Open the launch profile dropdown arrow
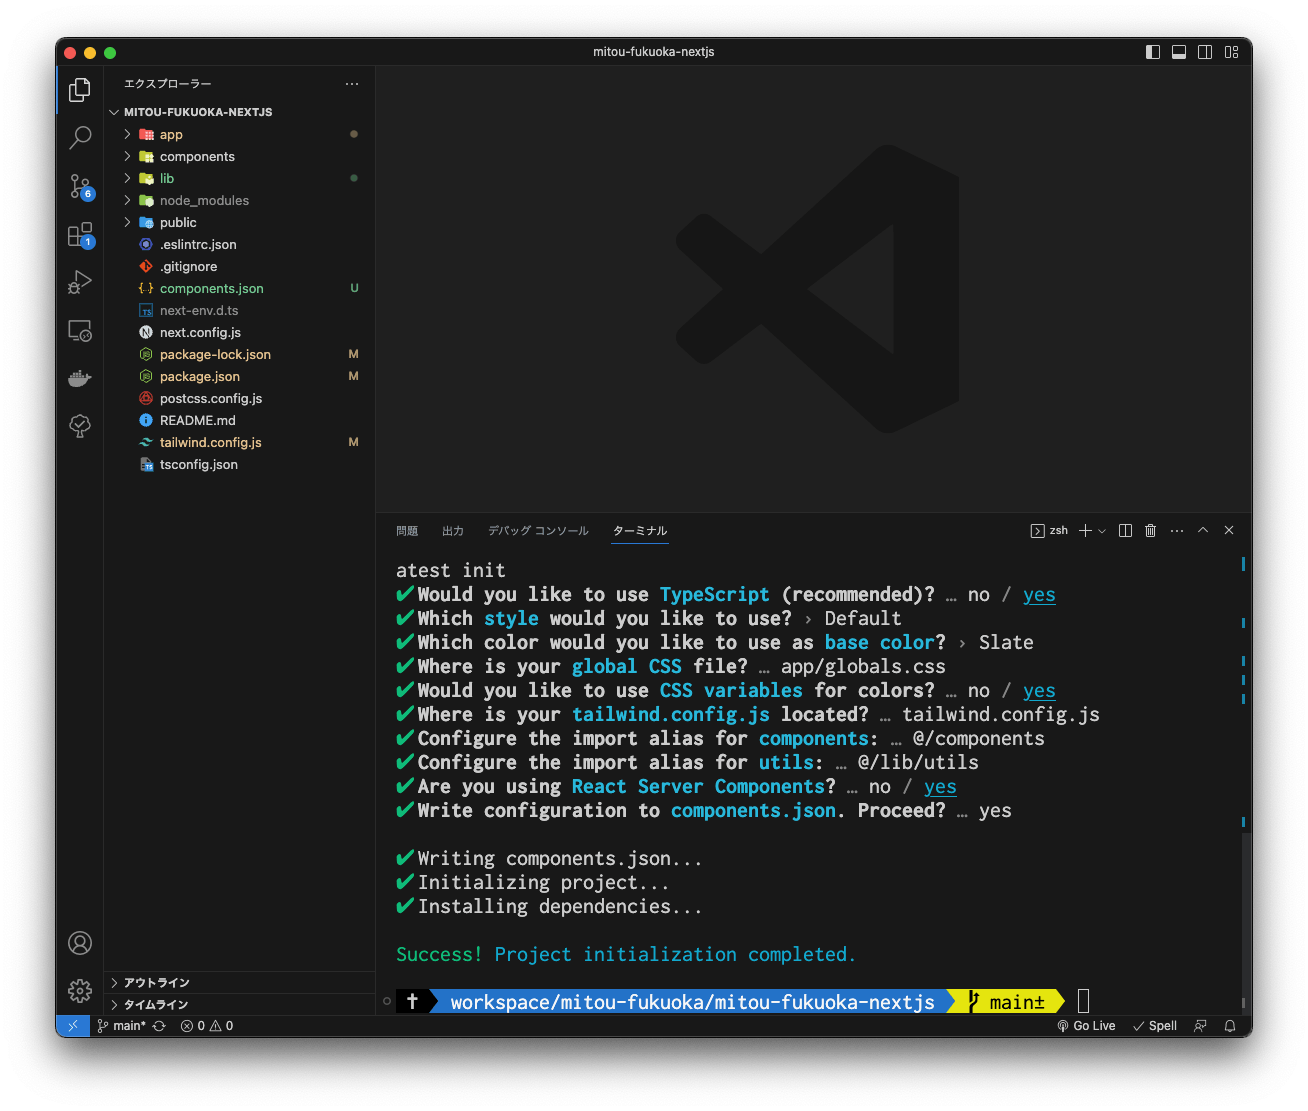 [x=1102, y=531]
